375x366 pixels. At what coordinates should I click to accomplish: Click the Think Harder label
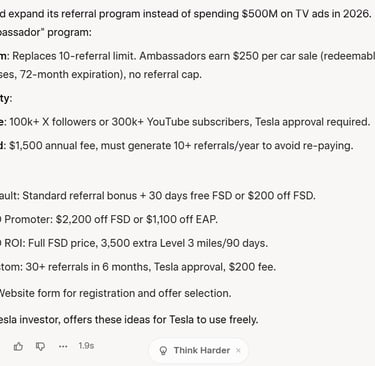pos(202,350)
